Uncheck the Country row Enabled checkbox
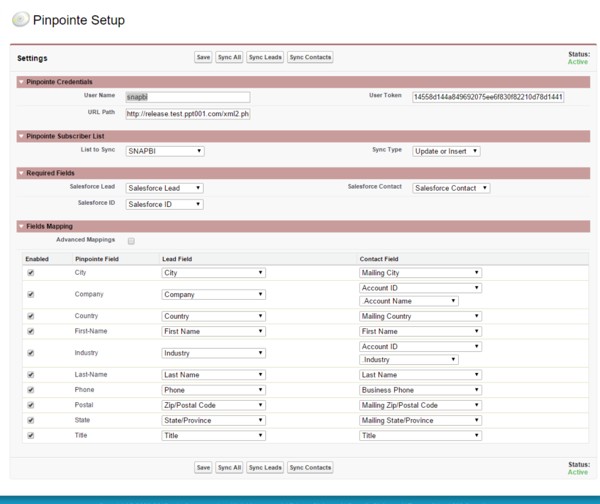 [31, 316]
